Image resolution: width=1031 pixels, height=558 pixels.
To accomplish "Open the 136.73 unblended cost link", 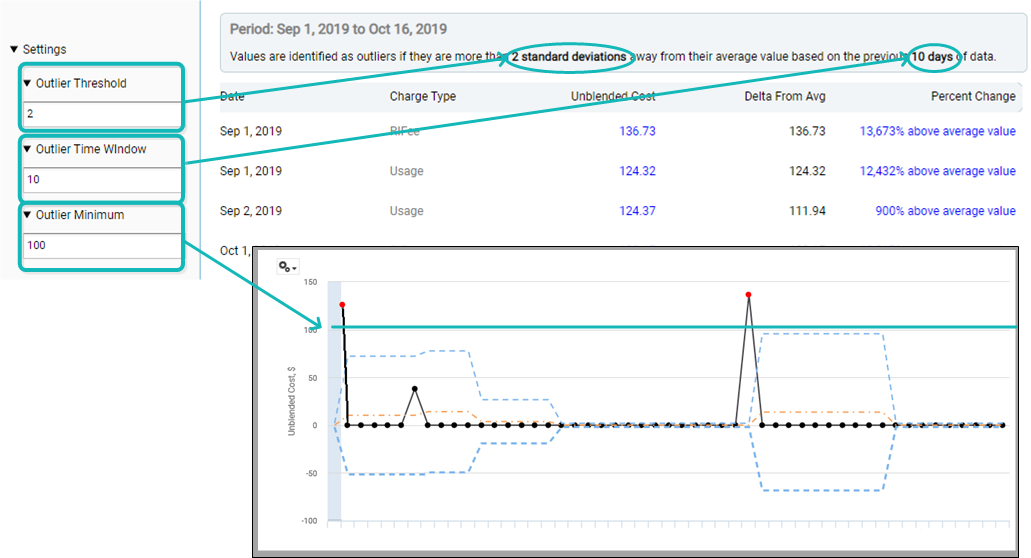I will (637, 131).
